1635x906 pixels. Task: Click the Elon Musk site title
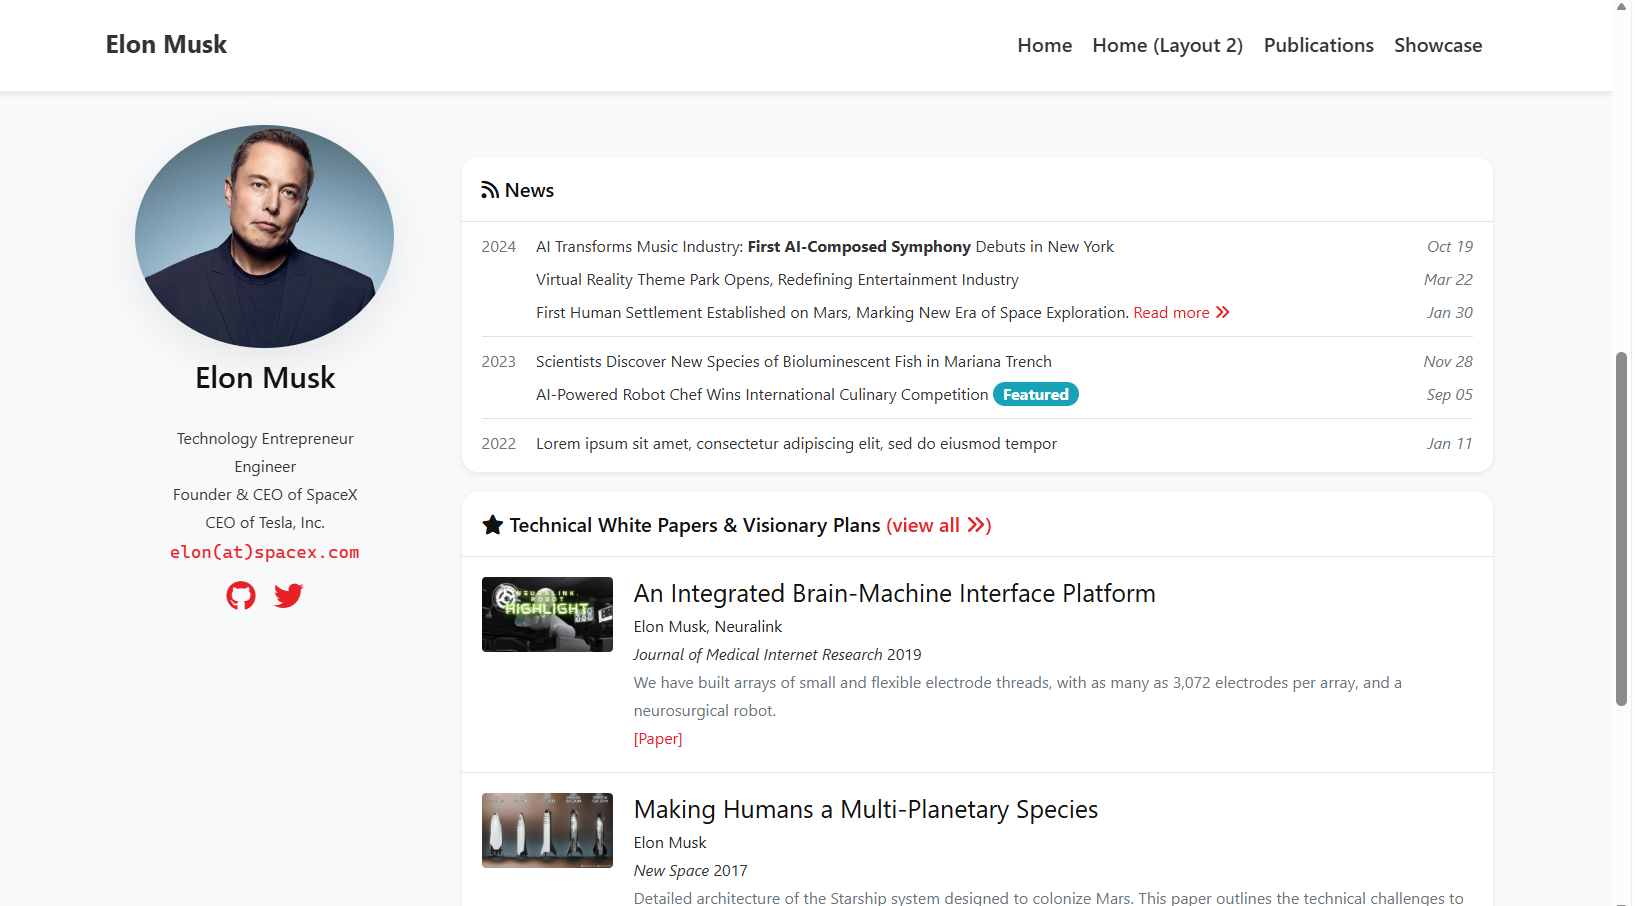(166, 45)
